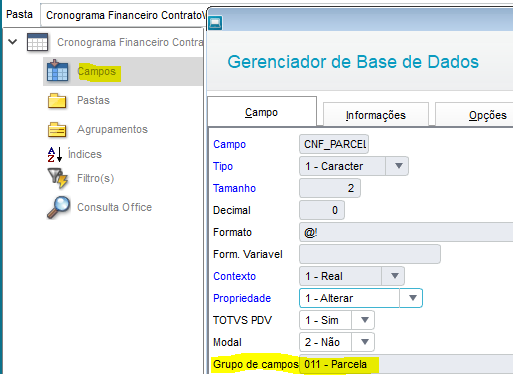
Task: Click the Decimal field showing 0
Action: pos(322,210)
